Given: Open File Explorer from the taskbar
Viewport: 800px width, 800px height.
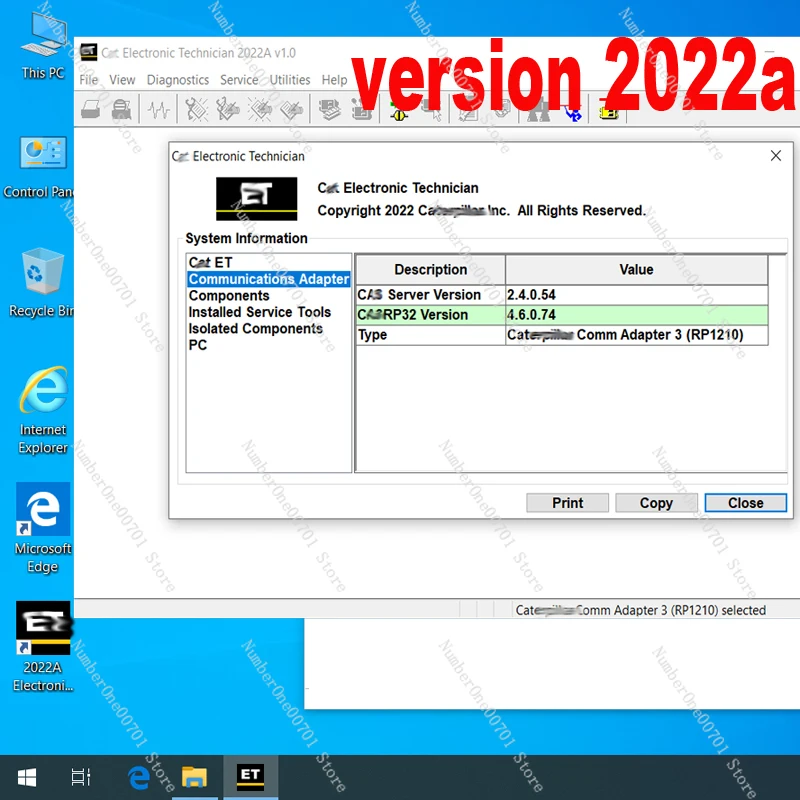Looking at the screenshot, I should pos(194,778).
